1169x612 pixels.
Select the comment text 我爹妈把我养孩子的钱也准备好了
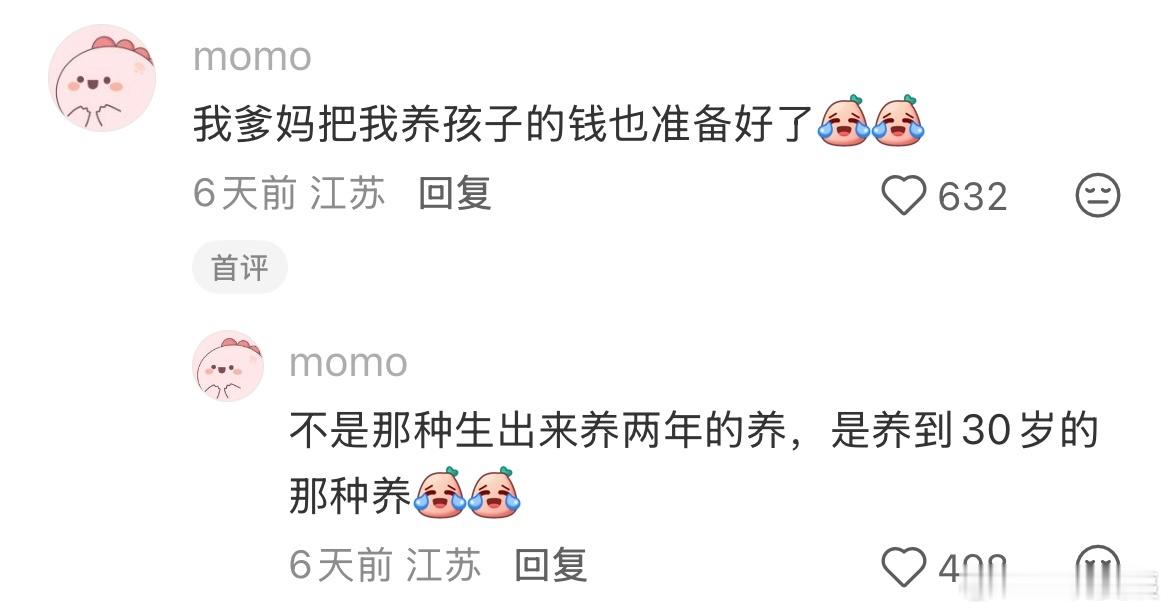click(x=503, y=123)
